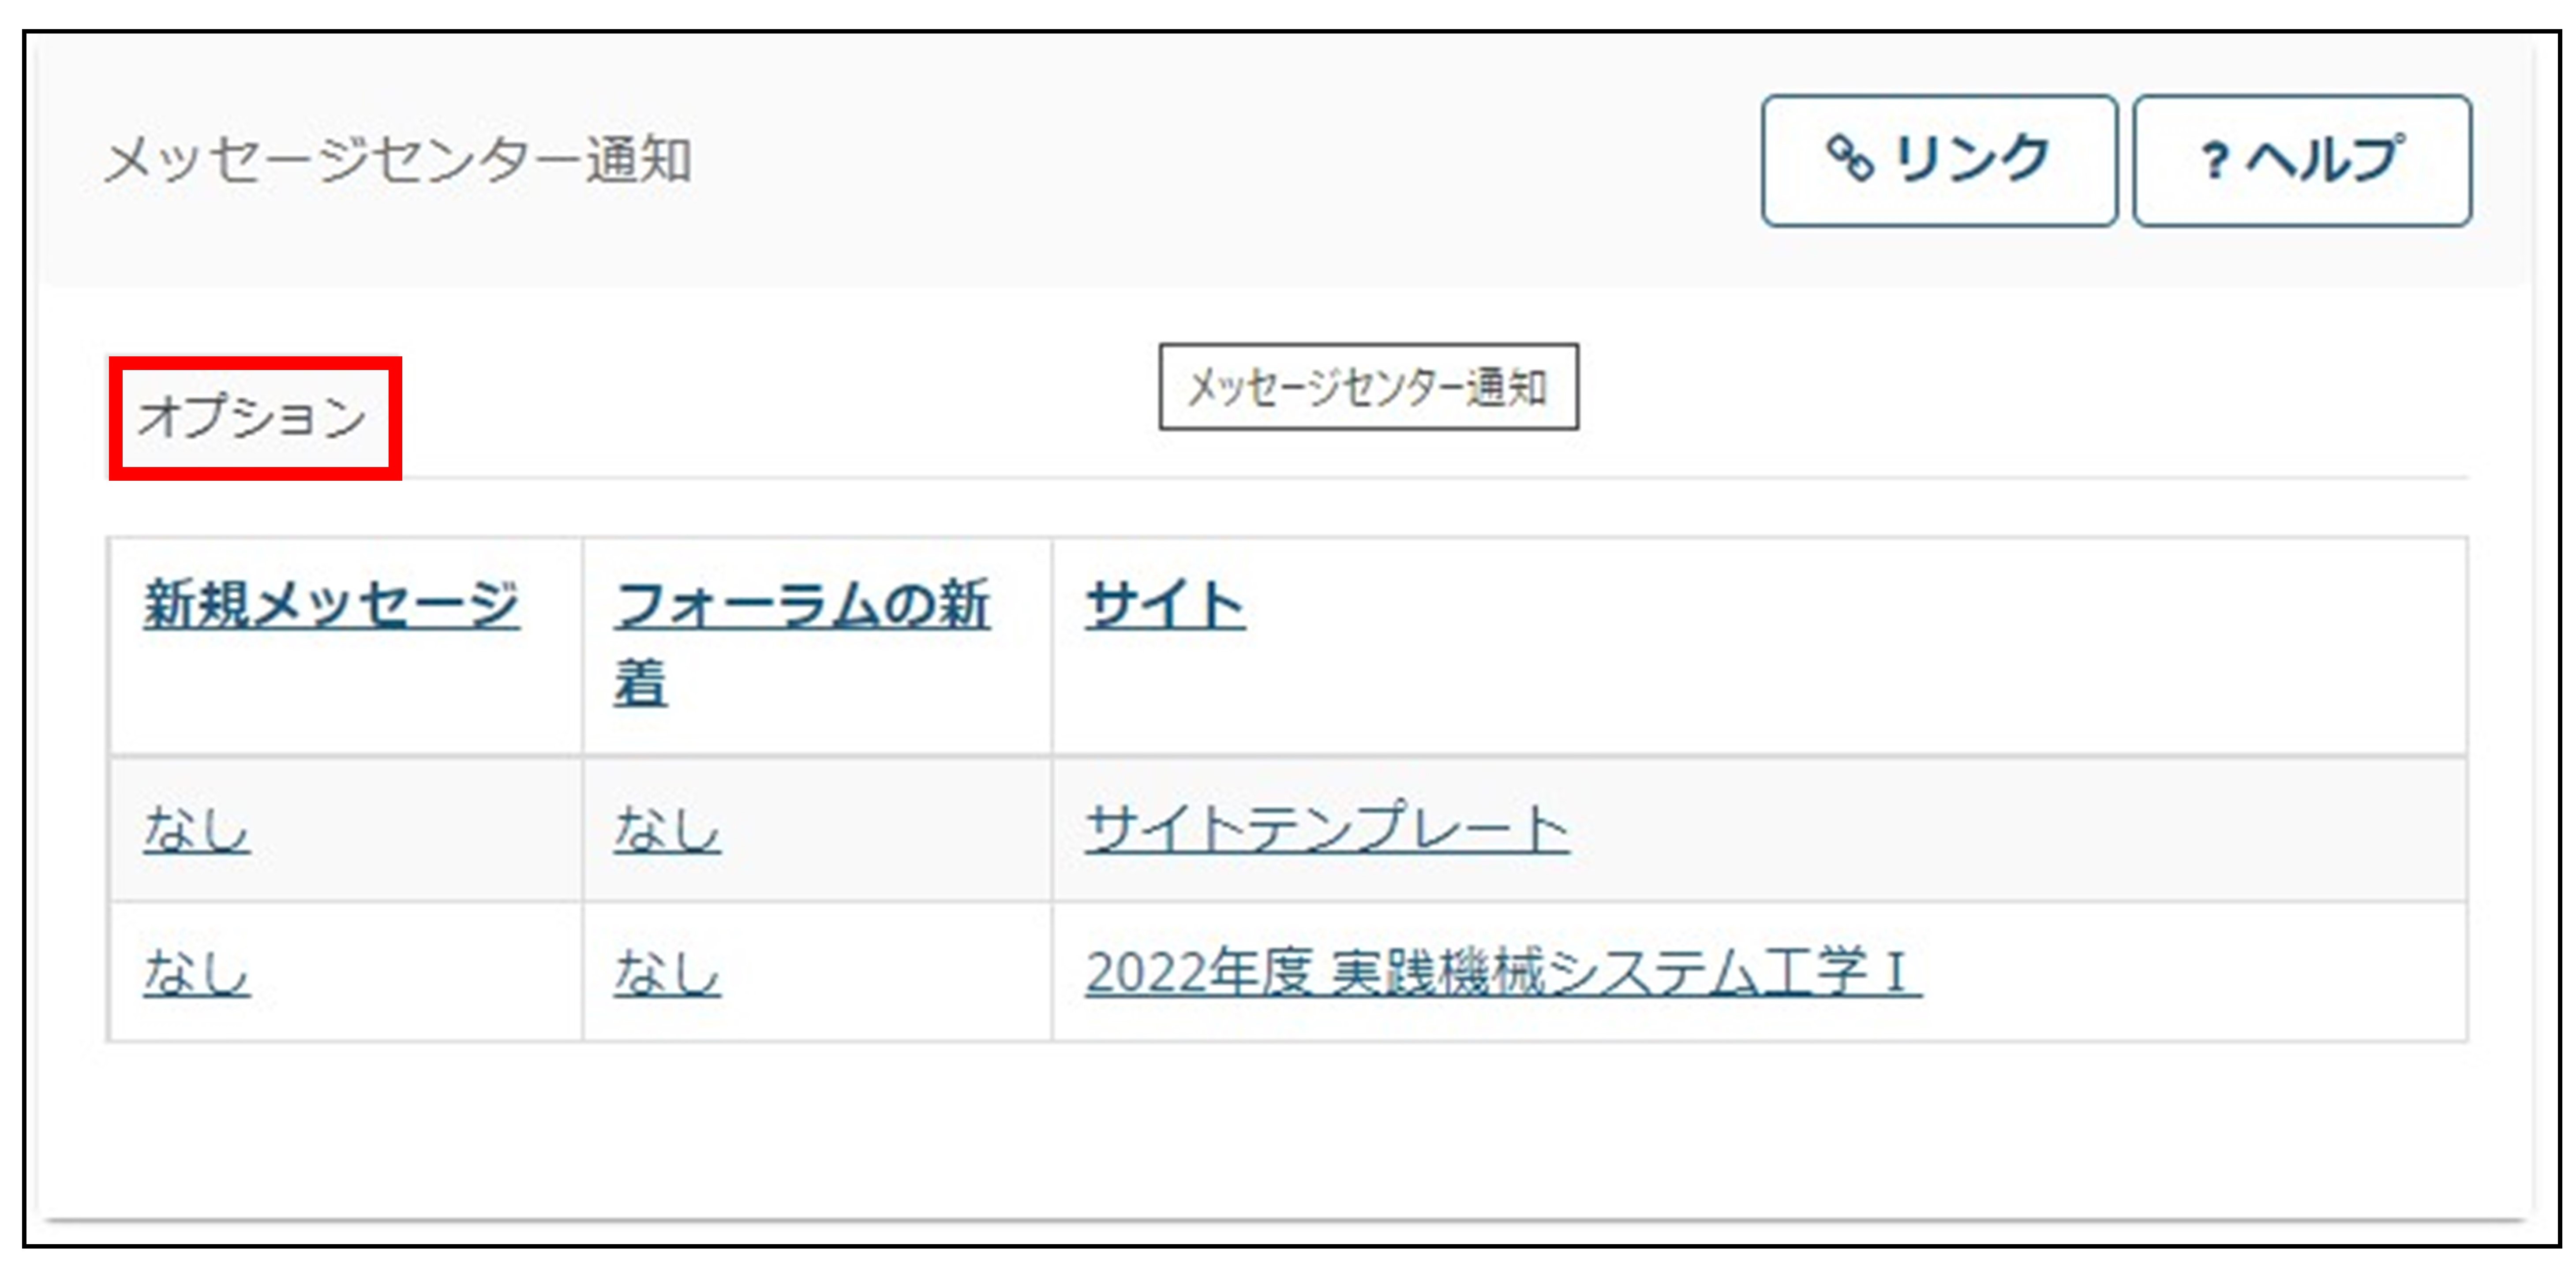The image size is (2576, 1264).
Task: Click the chain icon in リンク button
Action: click(1849, 159)
